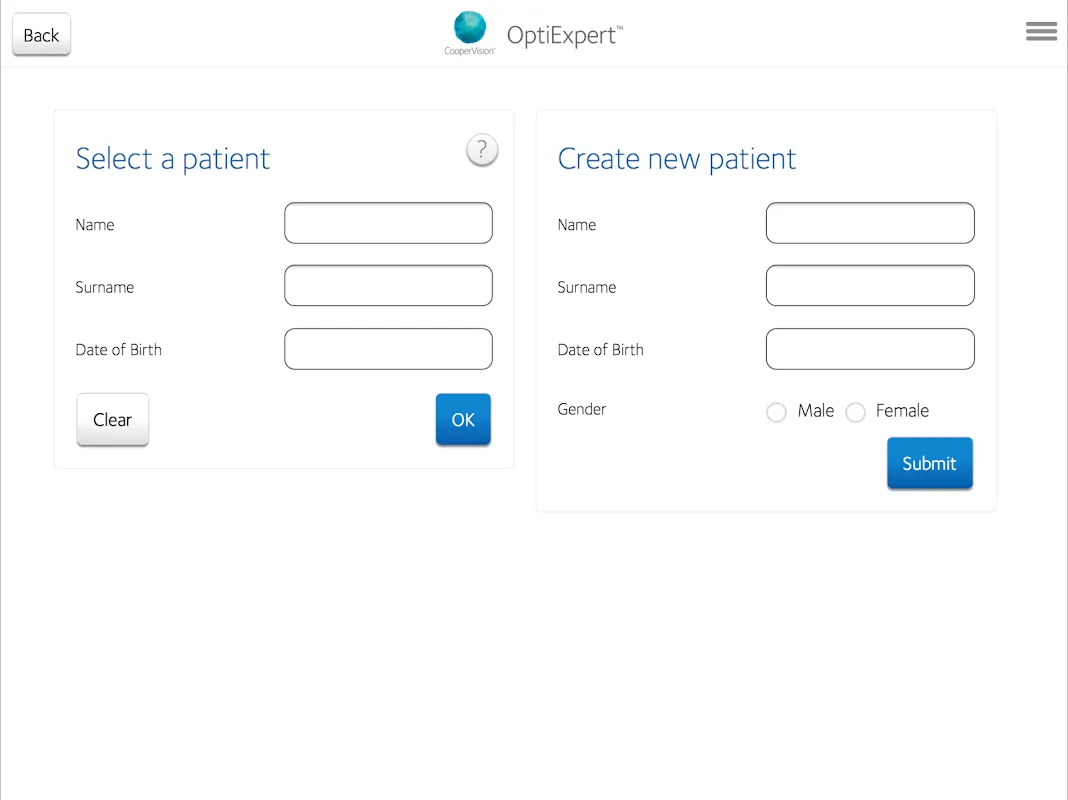The image size is (1068, 800).
Task: Click the Select a patient heading
Action: pyautogui.click(x=172, y=159)
